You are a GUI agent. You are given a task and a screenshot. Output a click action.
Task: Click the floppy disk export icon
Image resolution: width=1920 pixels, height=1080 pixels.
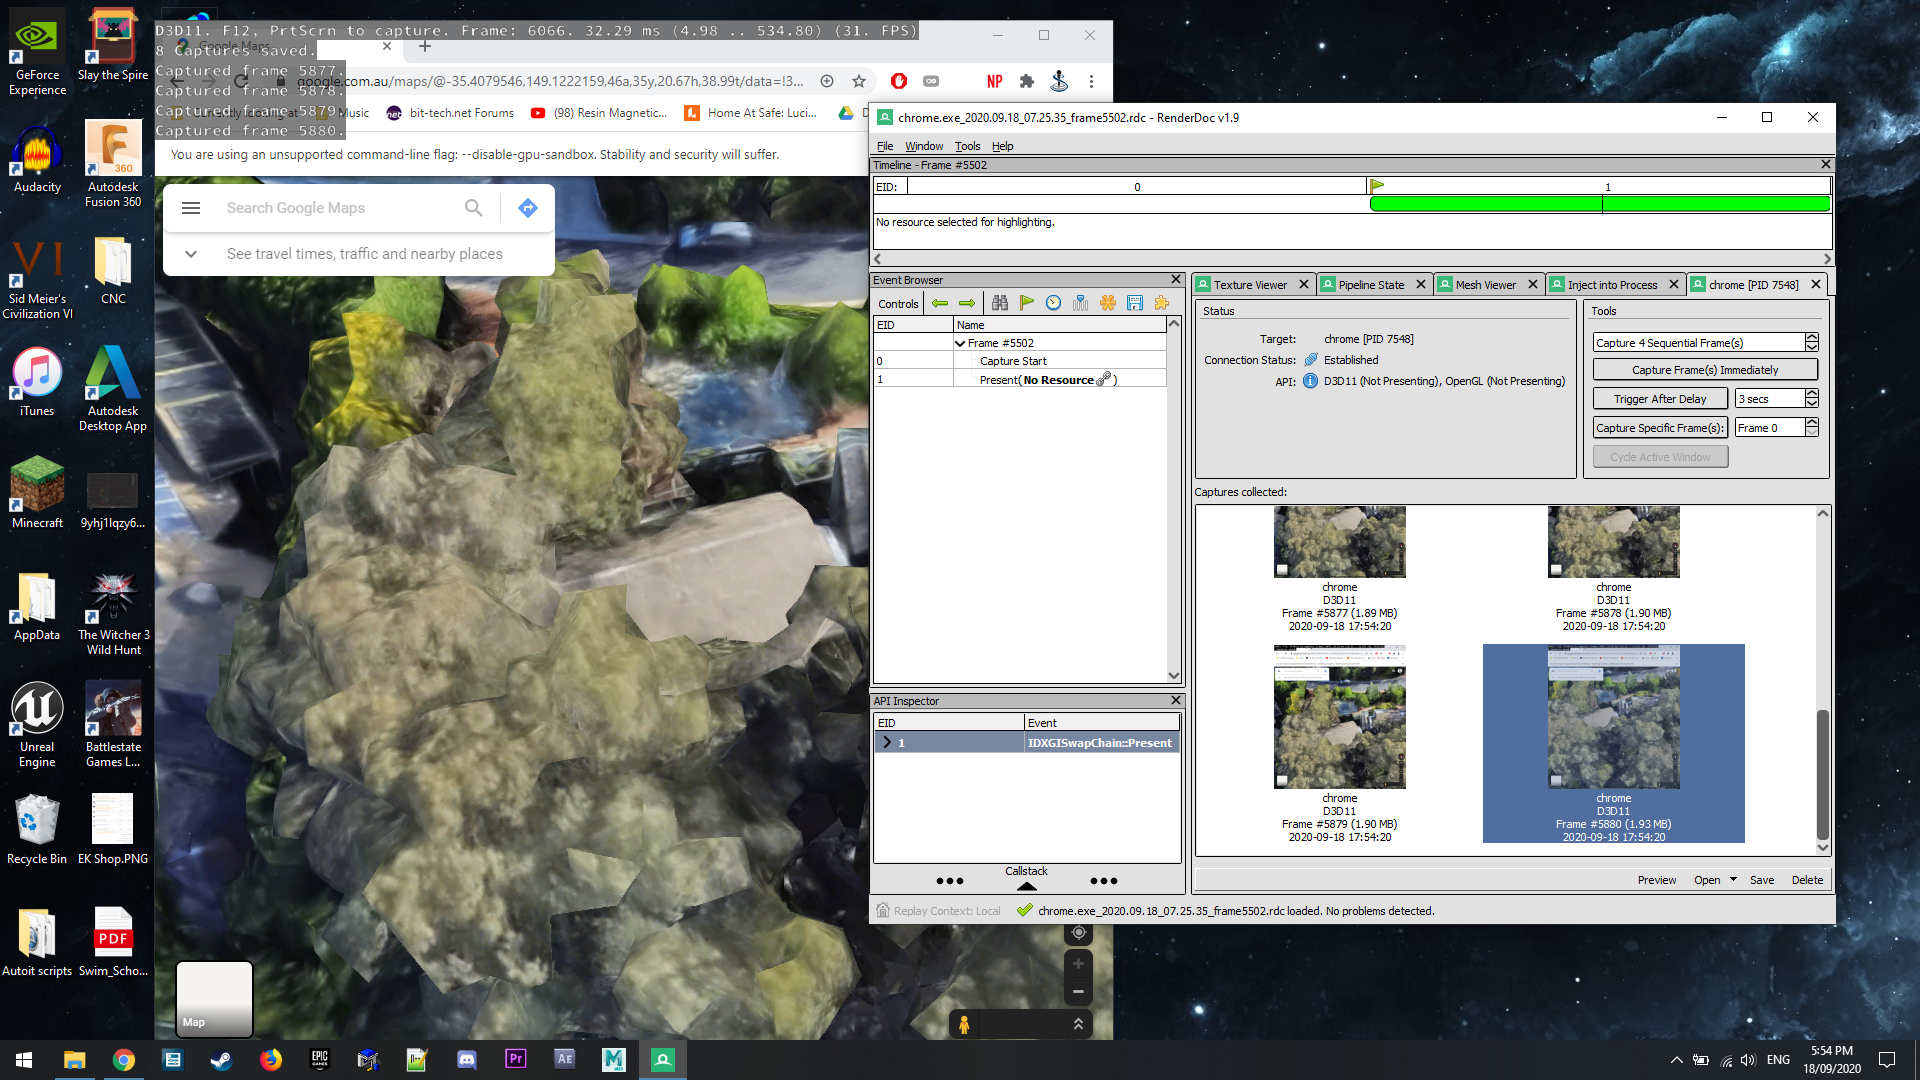tap(1134, 303)
